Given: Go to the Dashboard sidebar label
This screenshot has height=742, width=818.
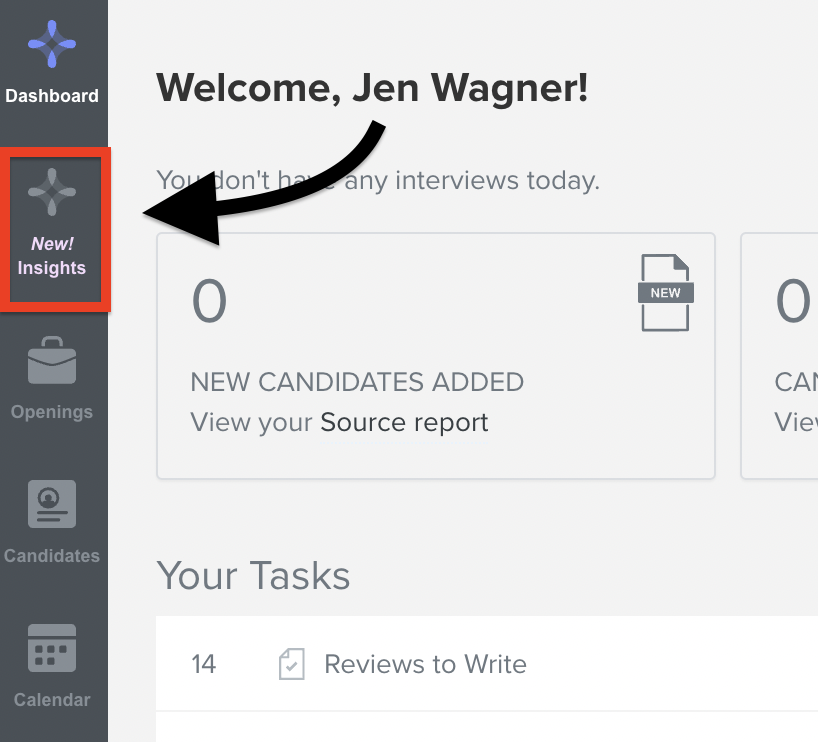Looking at the screenshot, I should coord(52,96).
